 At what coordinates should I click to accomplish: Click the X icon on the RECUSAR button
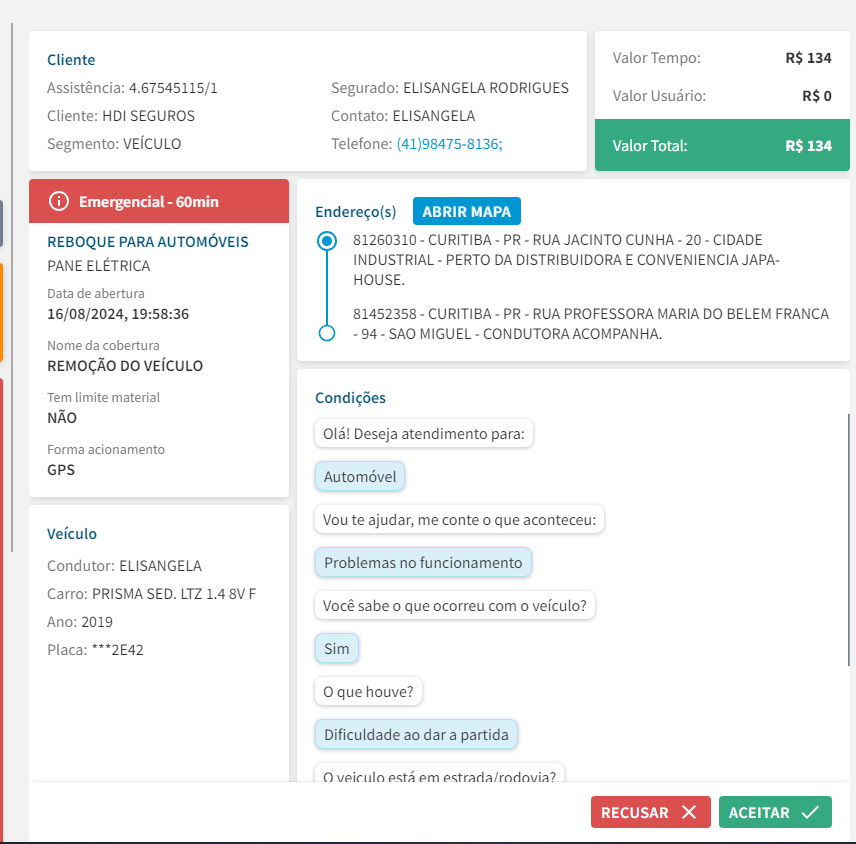tap(689, 813)
